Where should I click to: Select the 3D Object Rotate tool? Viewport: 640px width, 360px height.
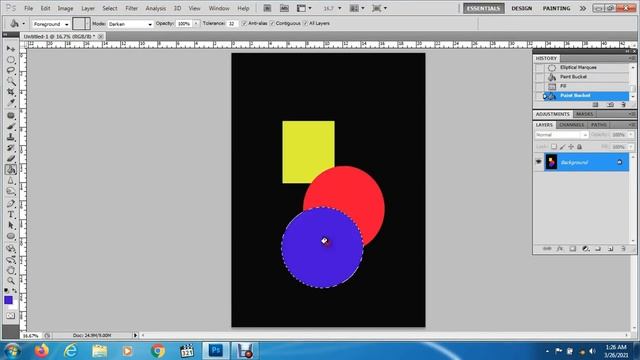pos(11,249)
